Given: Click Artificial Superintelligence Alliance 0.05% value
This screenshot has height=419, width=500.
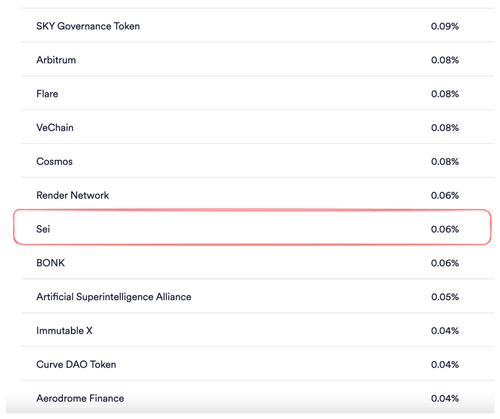Looking at the screenshot, I should click(x=445, y=297).
